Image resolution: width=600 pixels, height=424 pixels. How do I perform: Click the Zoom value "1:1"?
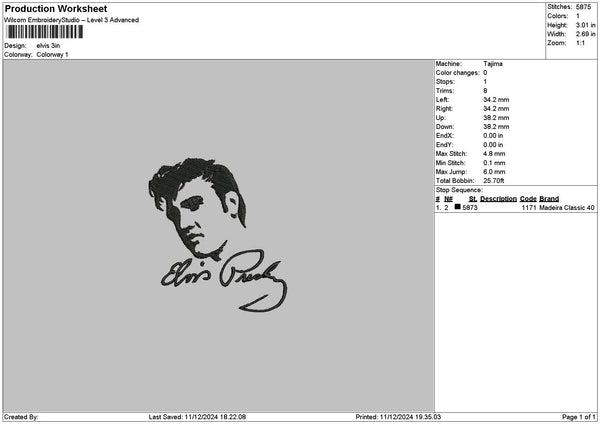[x=580, y=43]
